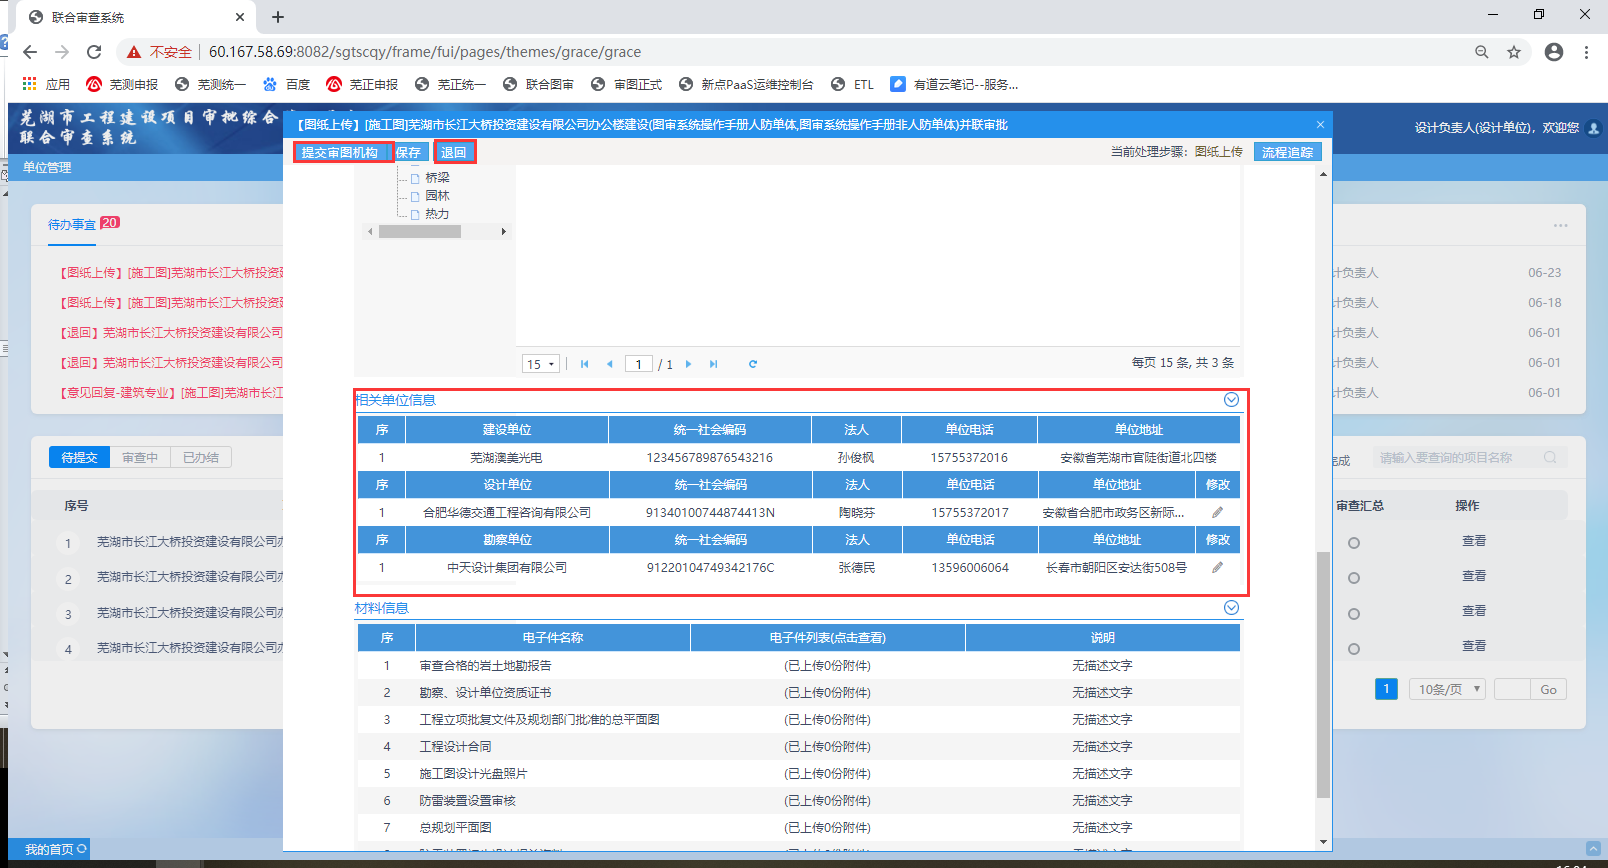The image size is (1608, 868).
Task: Click the tree panel horizontal scrollbar
Action: 420,232
